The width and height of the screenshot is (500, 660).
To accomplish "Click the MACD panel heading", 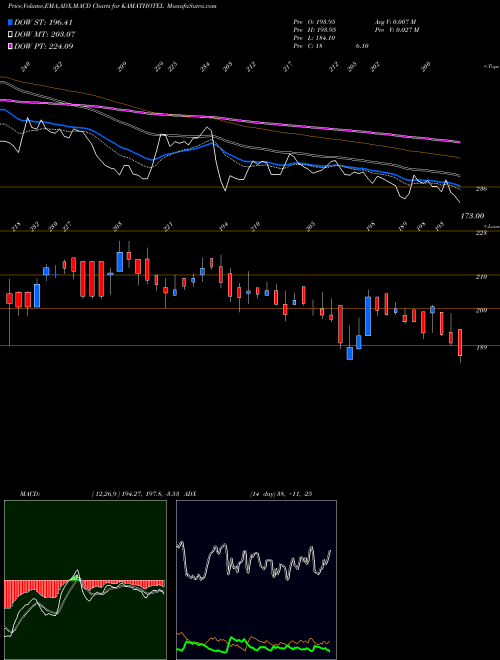I will point(29,494).
